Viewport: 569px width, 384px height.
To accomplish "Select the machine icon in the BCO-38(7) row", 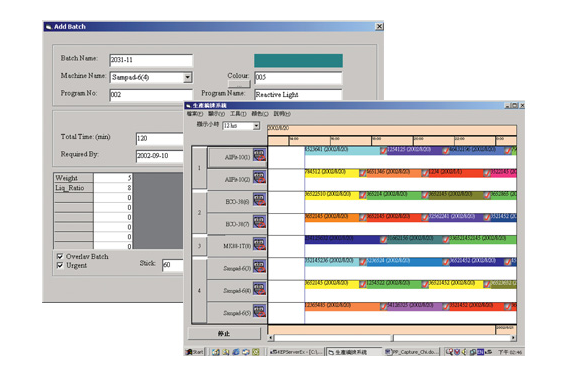I will pyautogui.click(x=259, y=222).
